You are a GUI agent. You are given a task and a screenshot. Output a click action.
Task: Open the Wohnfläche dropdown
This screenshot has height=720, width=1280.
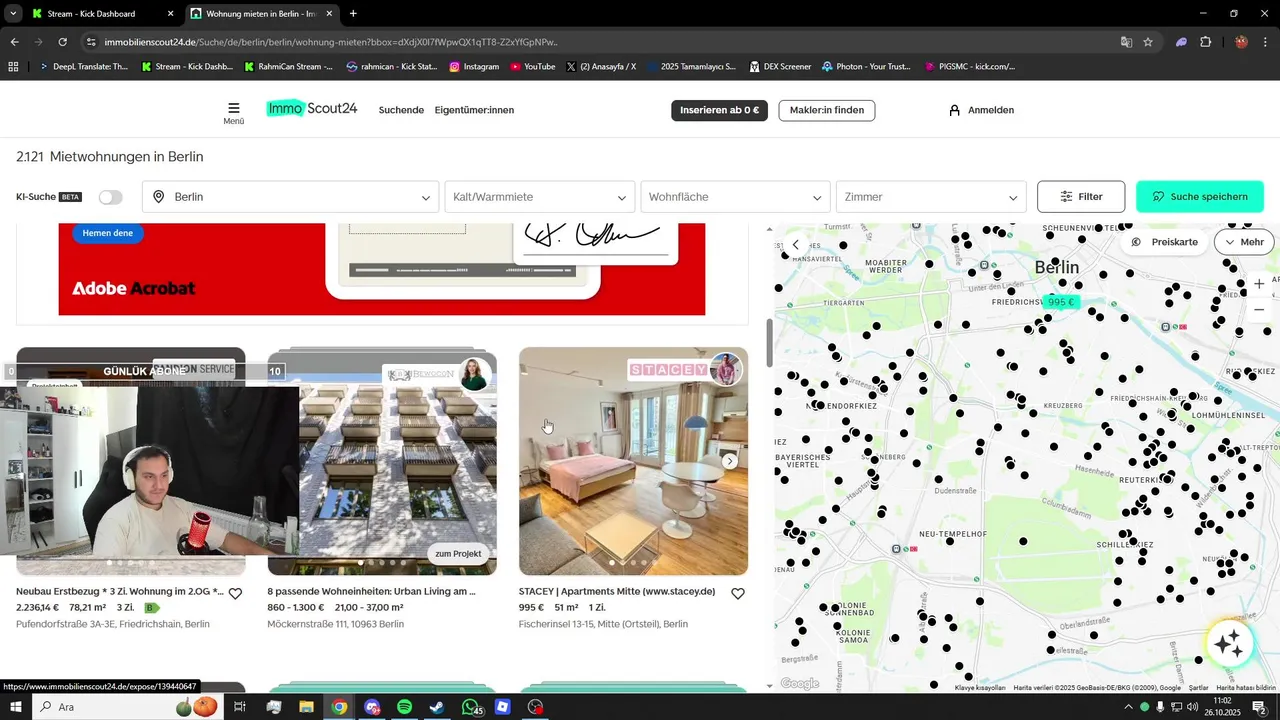(735, 197)
